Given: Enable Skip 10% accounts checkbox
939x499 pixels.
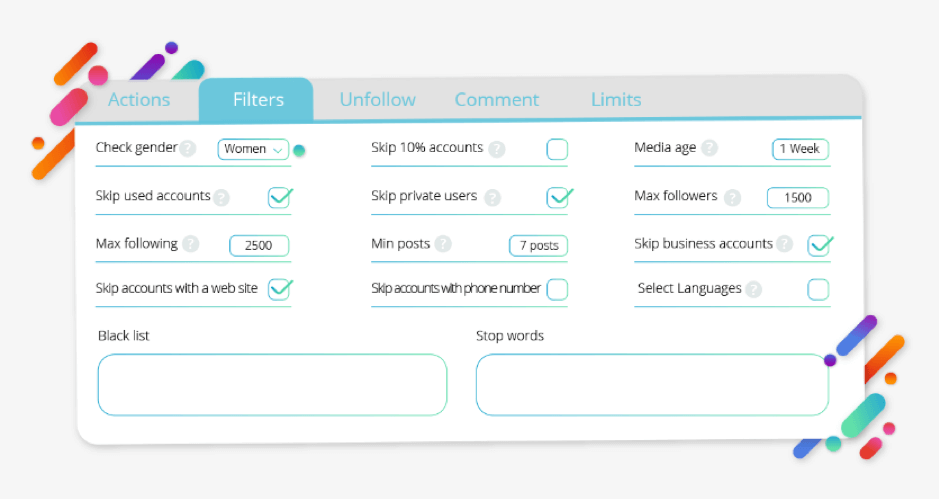Looking at the screenshot, I should click(x=557, y=150).
